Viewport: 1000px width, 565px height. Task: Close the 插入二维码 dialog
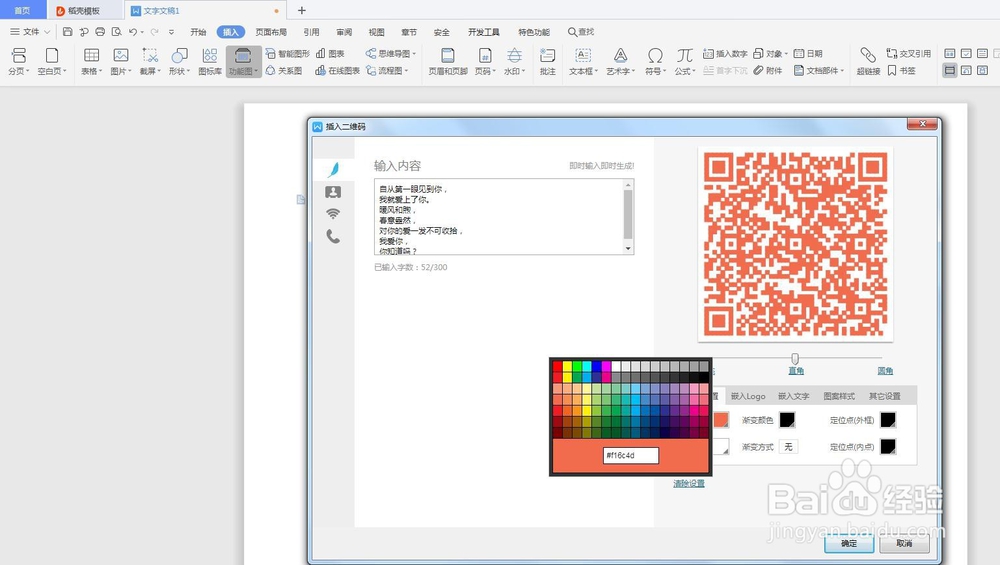922,124
